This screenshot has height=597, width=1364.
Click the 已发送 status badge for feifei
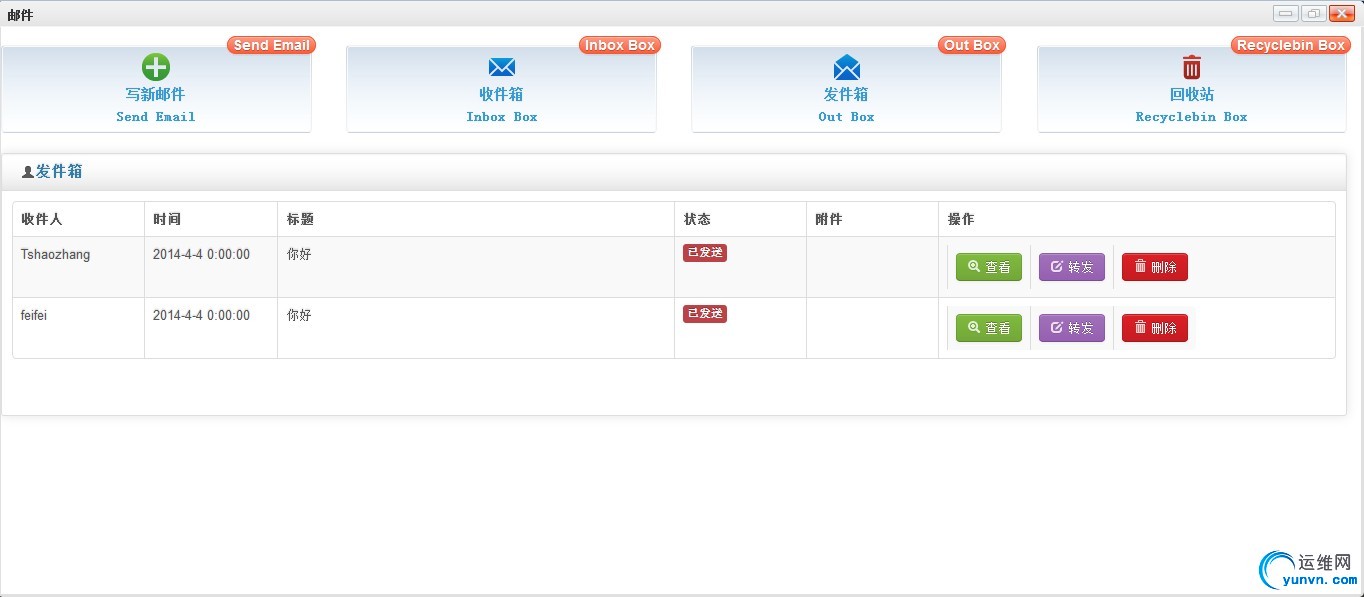coord(705,314)
